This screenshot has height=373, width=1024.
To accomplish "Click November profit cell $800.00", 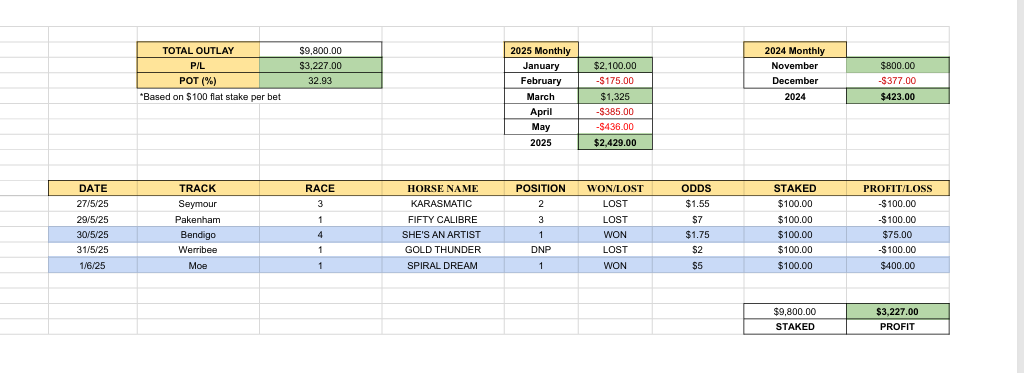I will 898,65.
